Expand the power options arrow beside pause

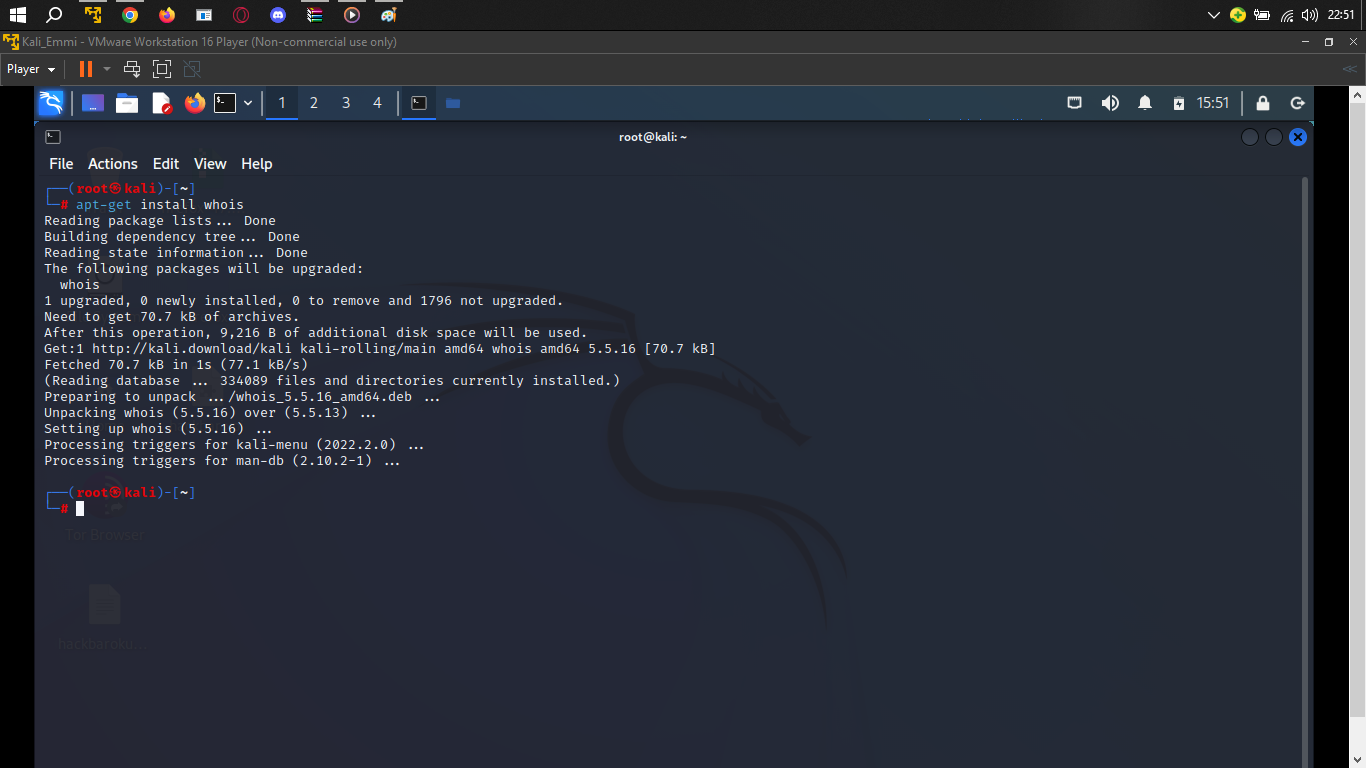click(107, 69)
